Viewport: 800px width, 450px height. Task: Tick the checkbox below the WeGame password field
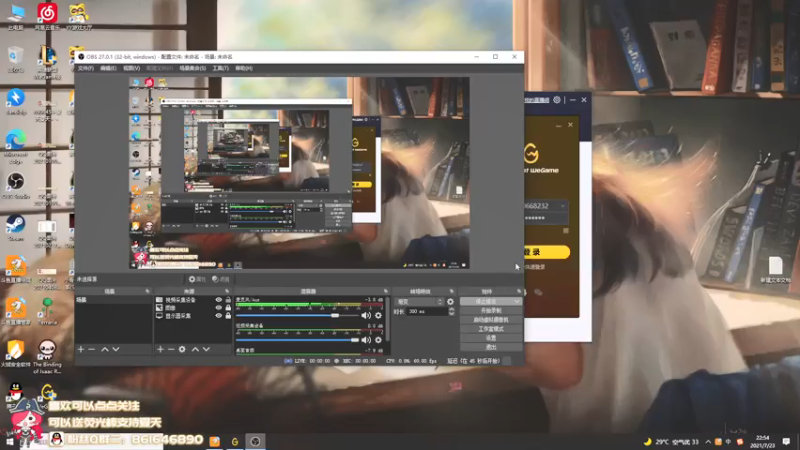[565, 231]
